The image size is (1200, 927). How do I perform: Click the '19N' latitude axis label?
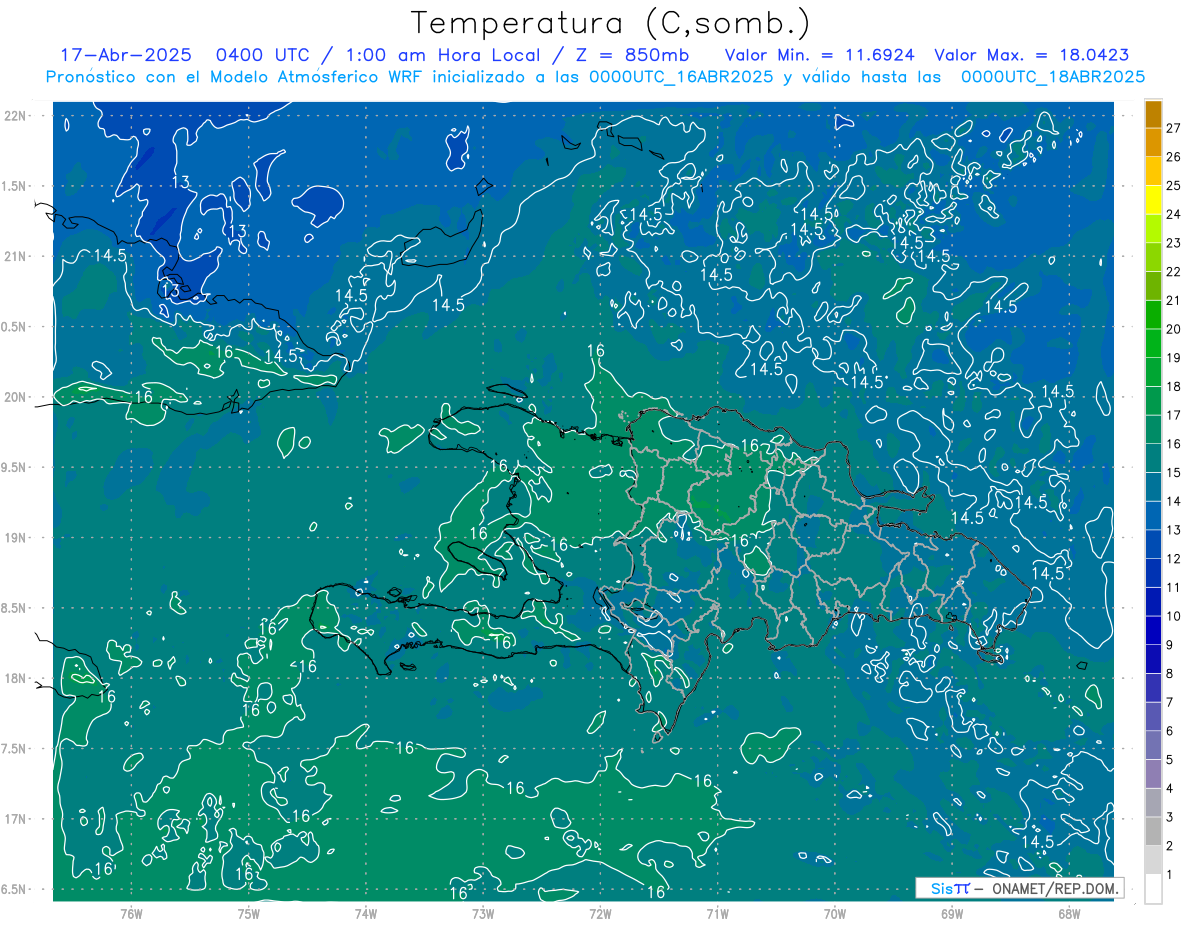pos(17,538)
